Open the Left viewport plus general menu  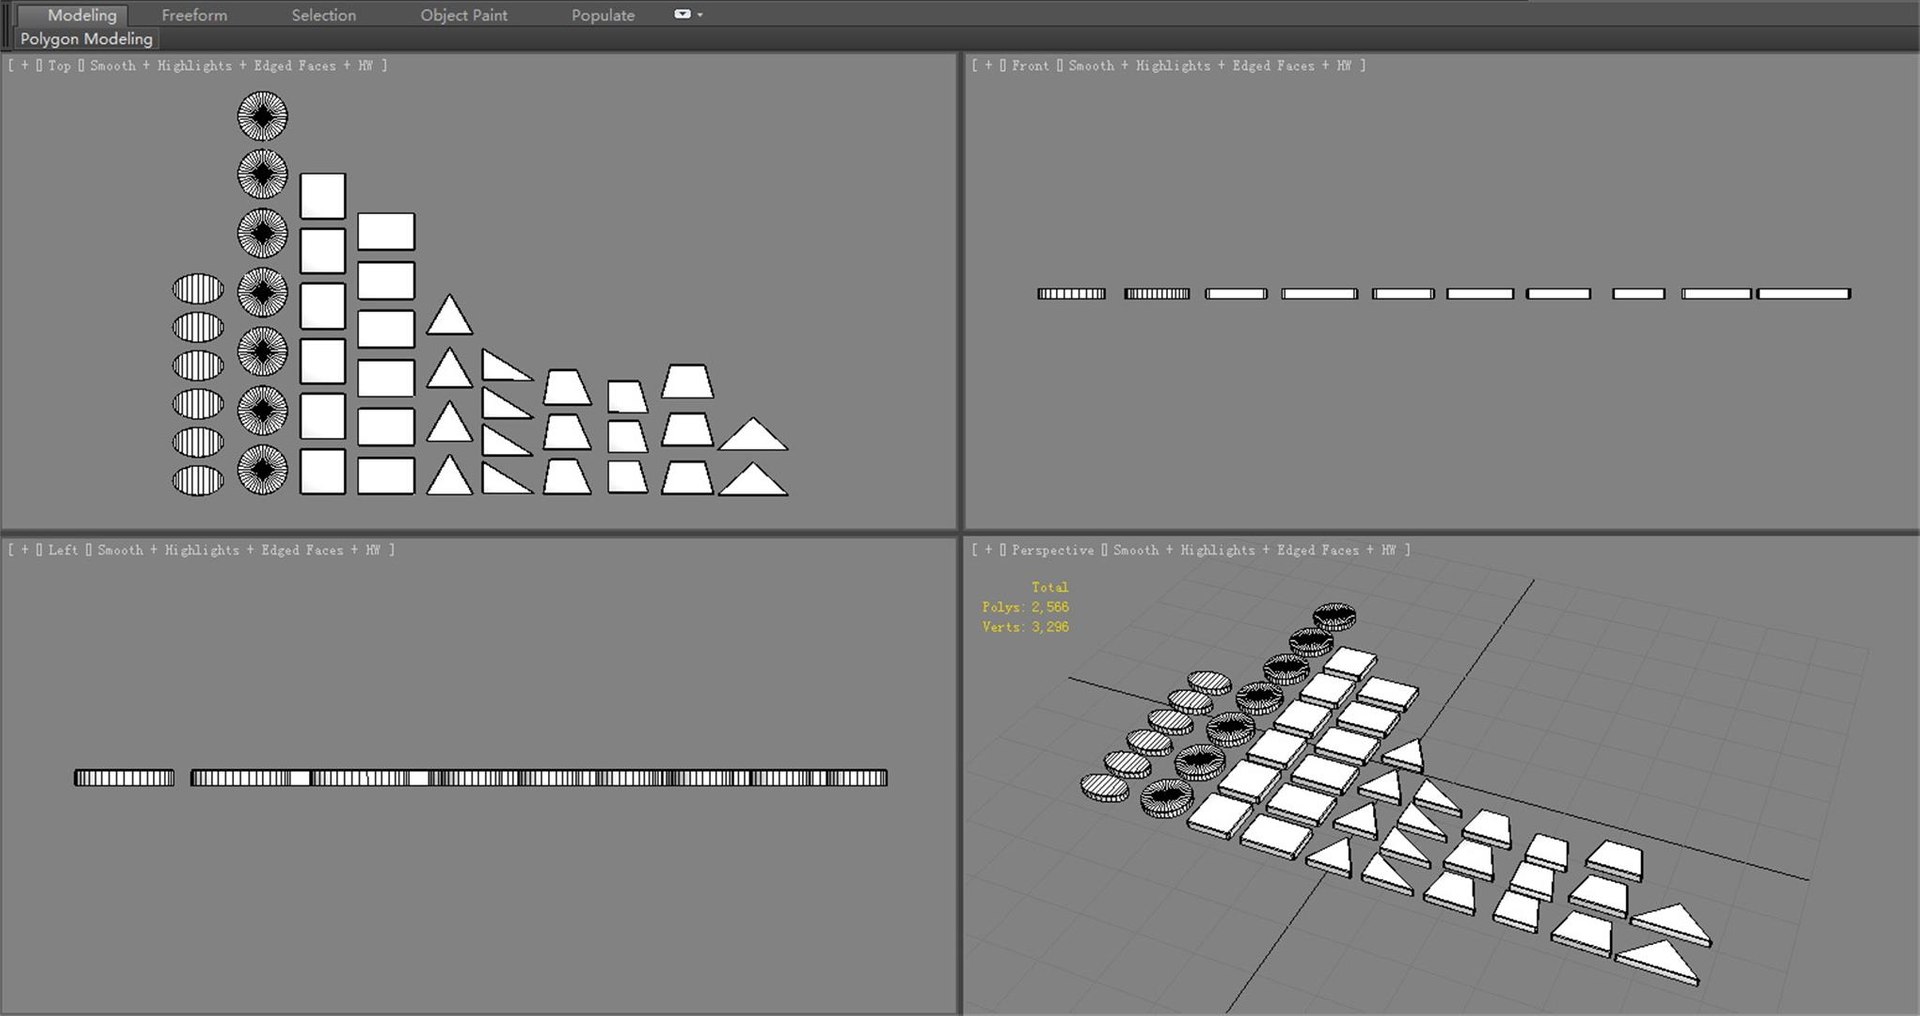(x=25, y=550)
